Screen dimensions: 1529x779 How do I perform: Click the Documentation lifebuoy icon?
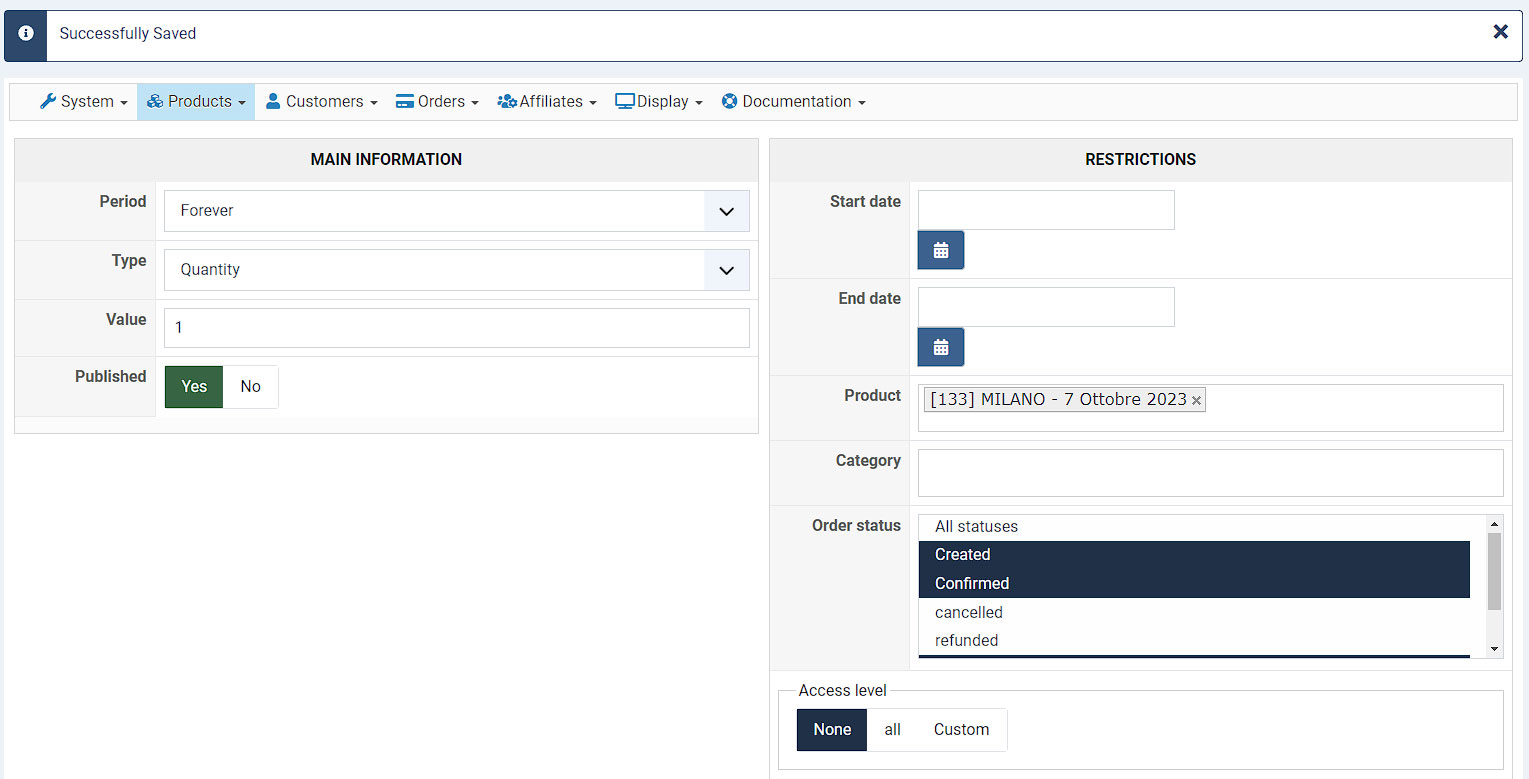click(729, 101)
